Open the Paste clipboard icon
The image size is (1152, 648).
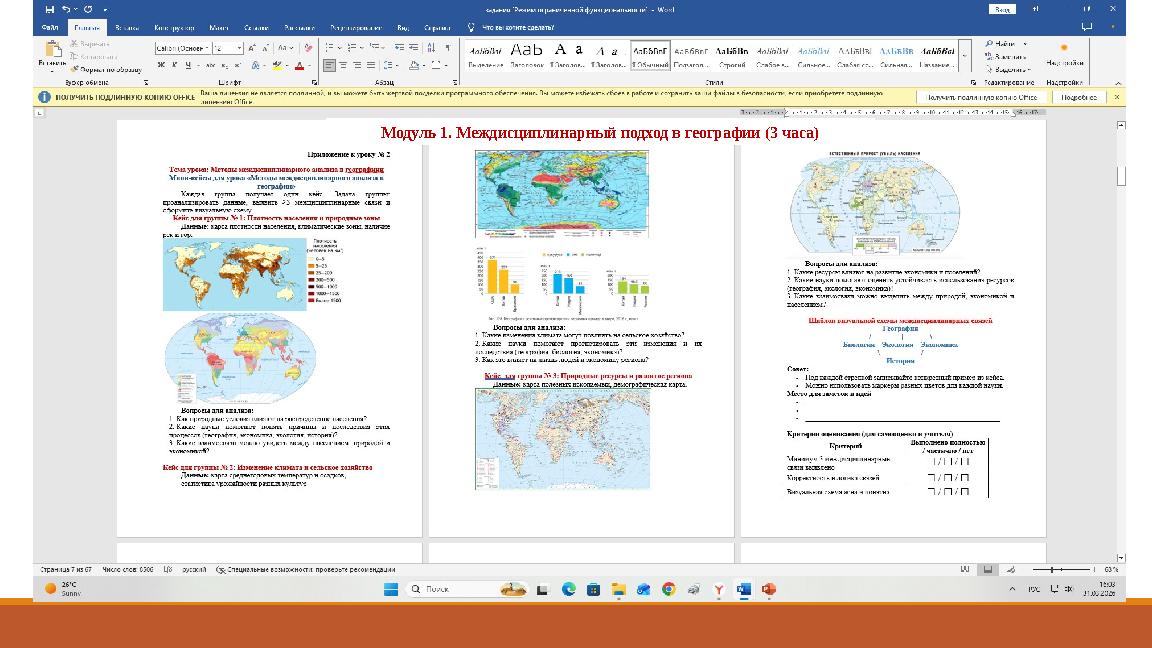[x=52, y=48]
